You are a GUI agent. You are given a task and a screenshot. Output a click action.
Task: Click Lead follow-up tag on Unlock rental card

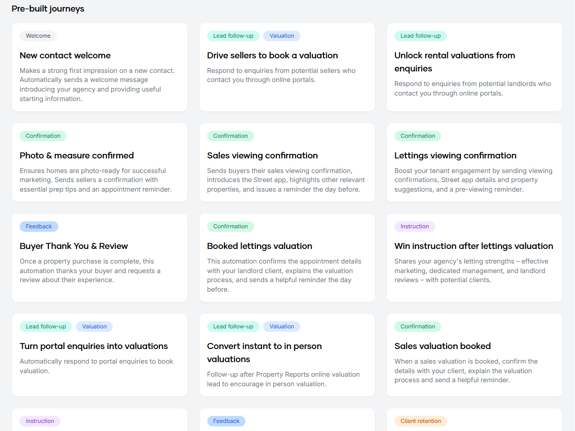point(420,36)
